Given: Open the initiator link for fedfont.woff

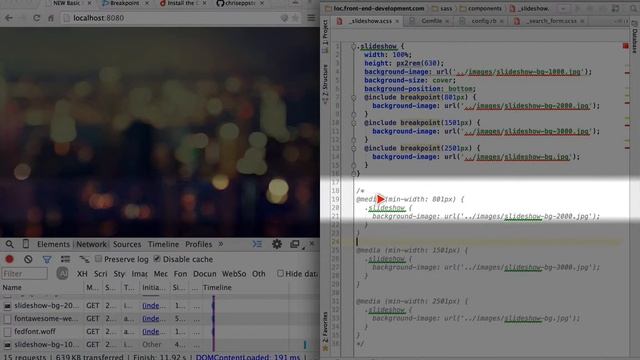Looking at the screenshot, I should (x=153, y=331).
